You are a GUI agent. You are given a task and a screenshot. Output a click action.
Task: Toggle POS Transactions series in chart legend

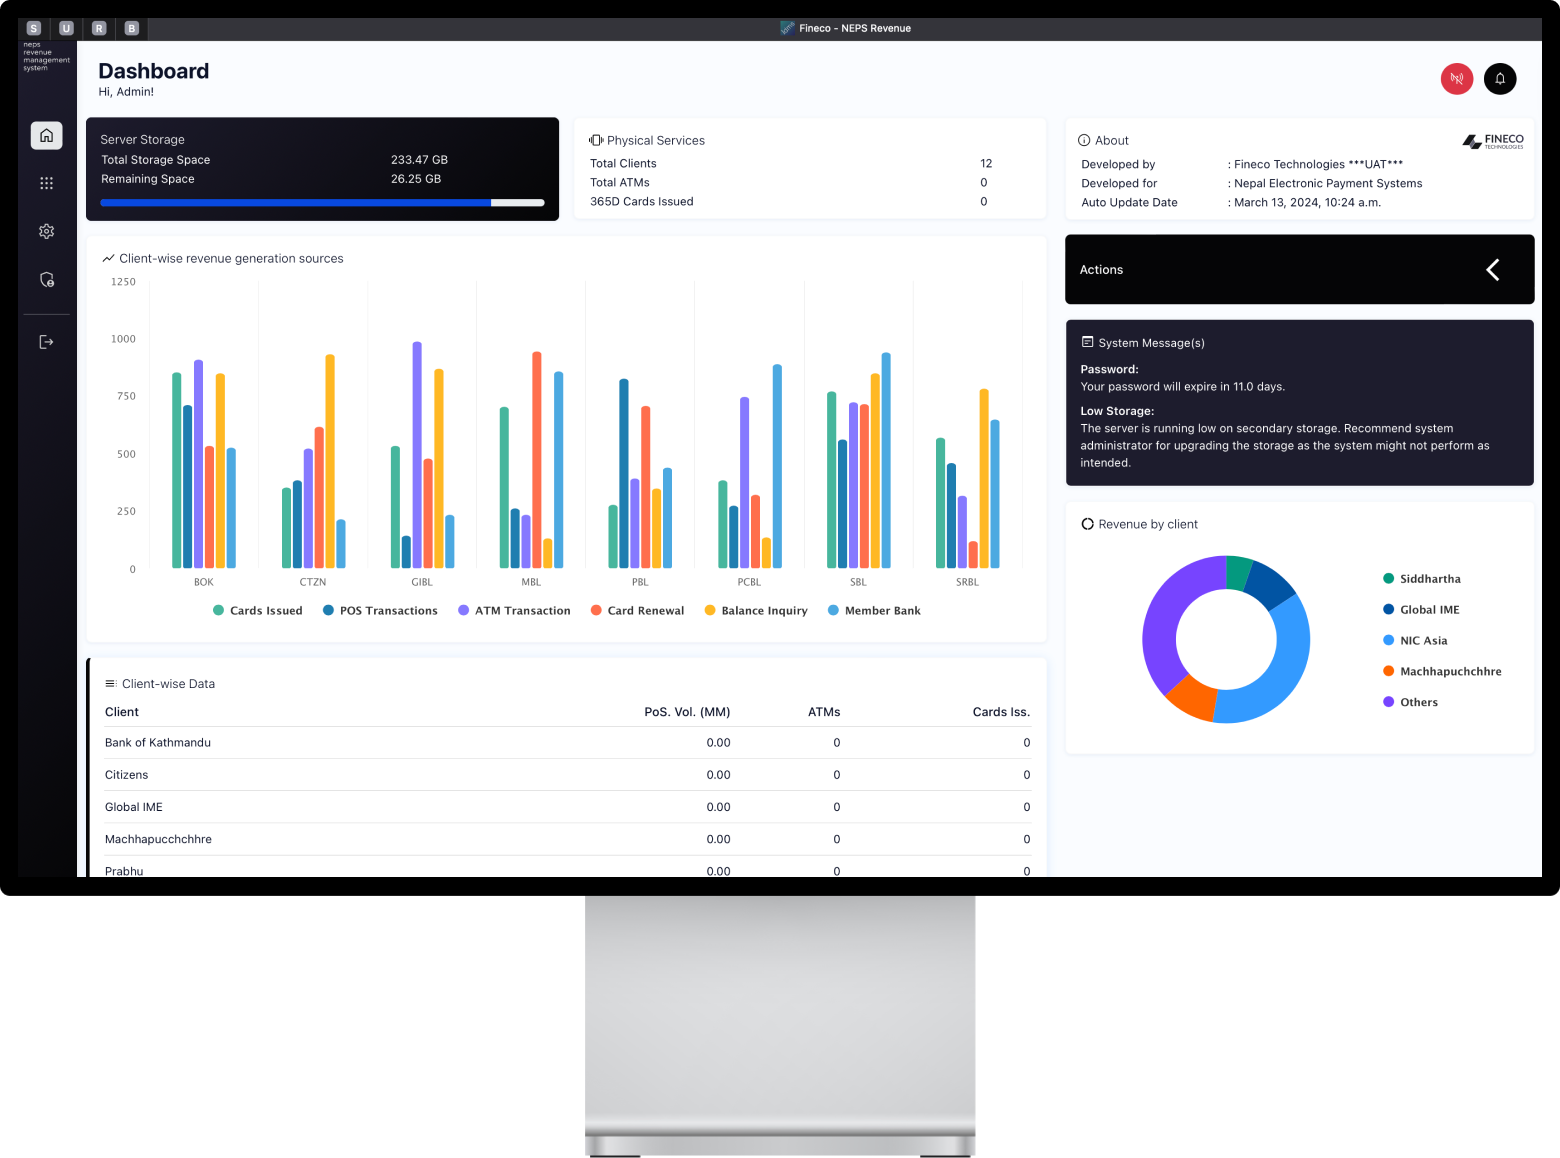tap(380, 610)
